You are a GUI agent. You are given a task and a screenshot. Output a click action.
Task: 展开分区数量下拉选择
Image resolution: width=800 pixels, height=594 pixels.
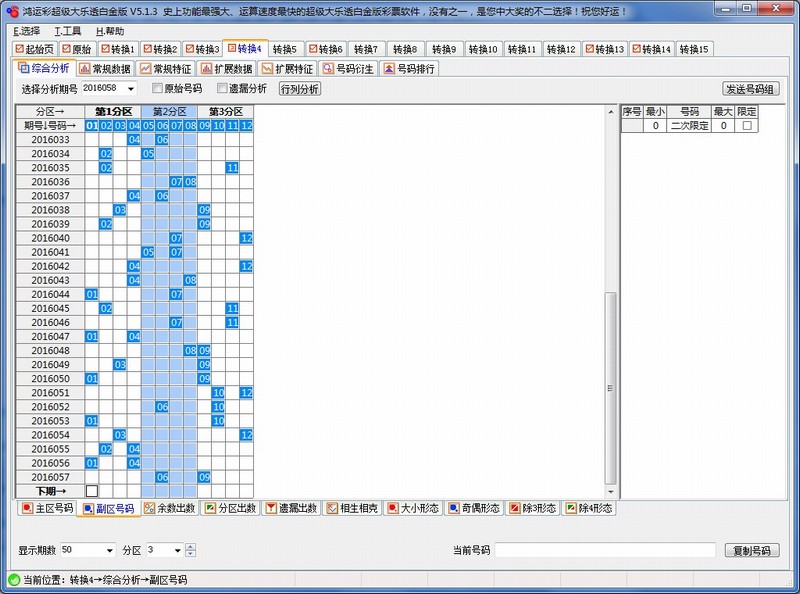point(179,548)
